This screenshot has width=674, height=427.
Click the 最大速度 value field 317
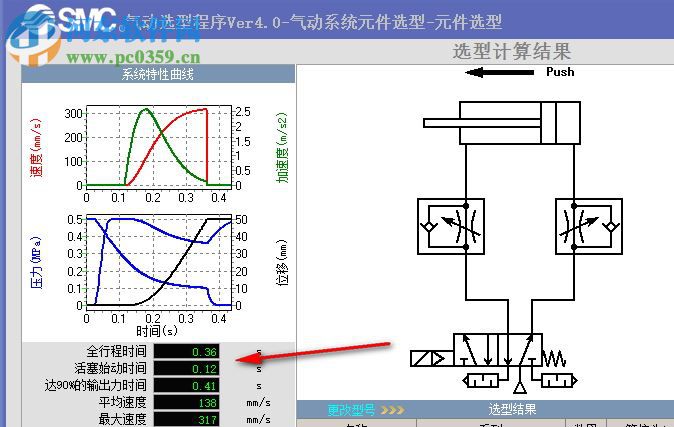point(186,419)
